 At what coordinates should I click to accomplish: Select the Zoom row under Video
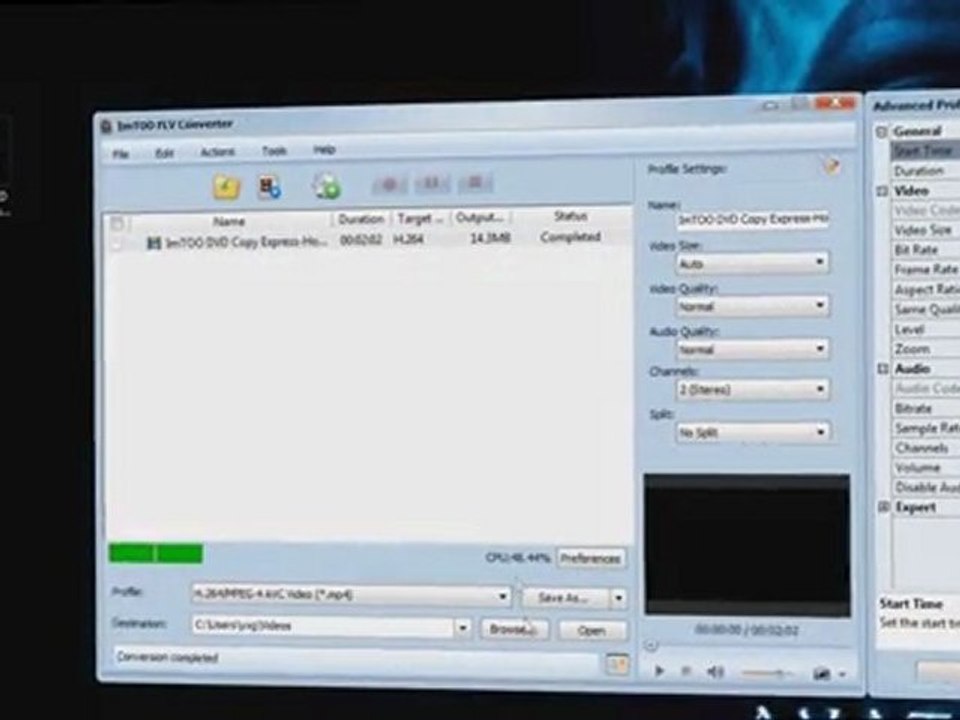(925, 349)
